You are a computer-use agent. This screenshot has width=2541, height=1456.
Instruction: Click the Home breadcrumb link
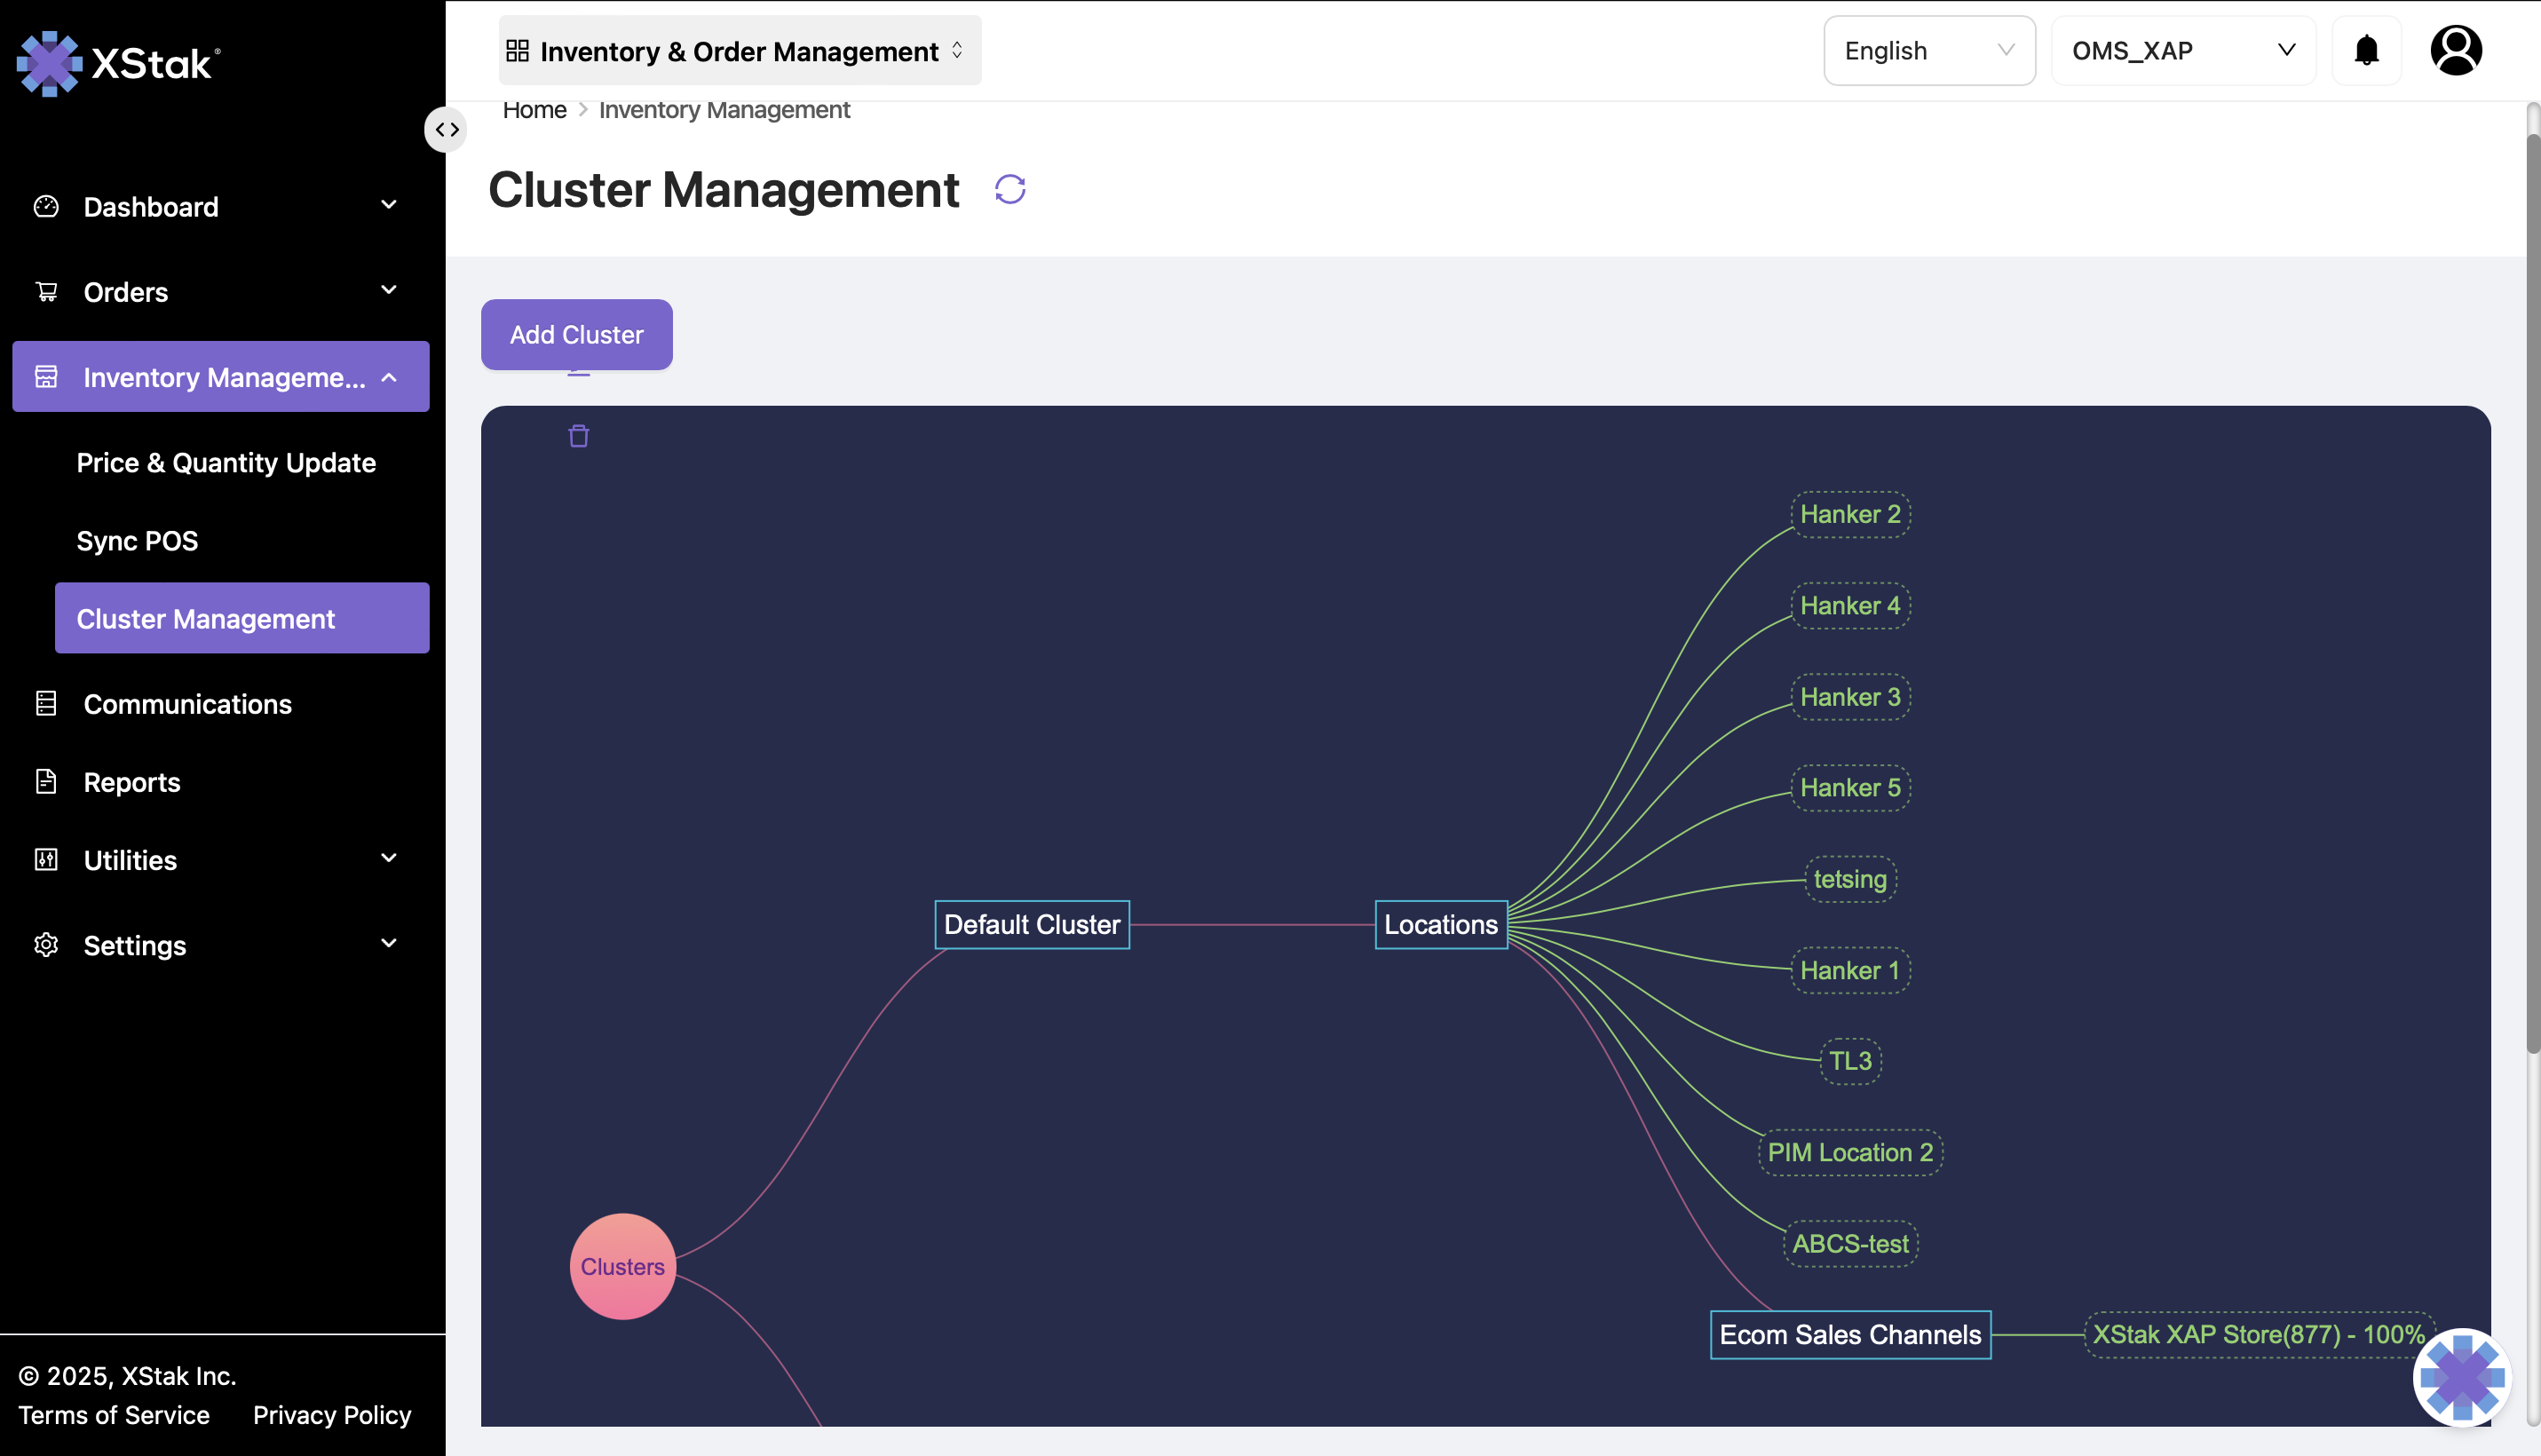point(534,110)
